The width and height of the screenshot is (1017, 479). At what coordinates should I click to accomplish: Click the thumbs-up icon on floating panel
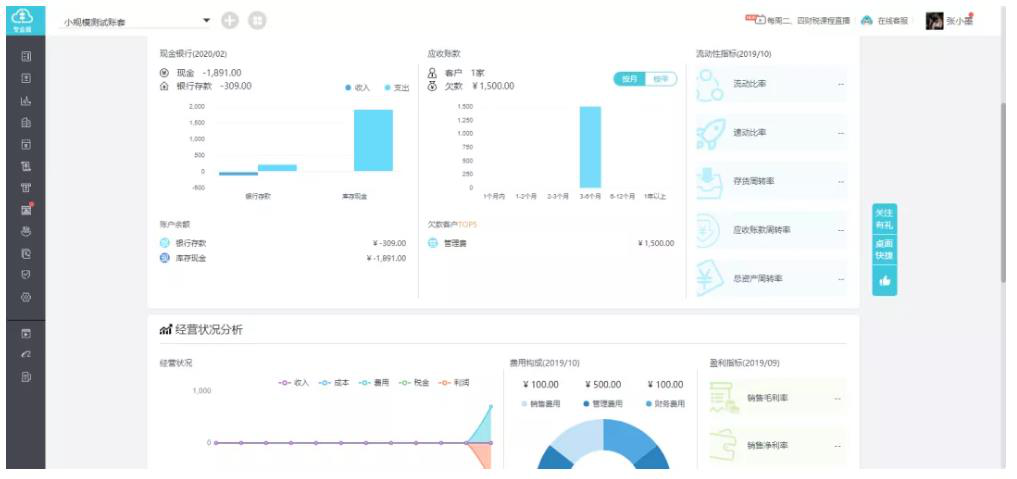point(885,281)
